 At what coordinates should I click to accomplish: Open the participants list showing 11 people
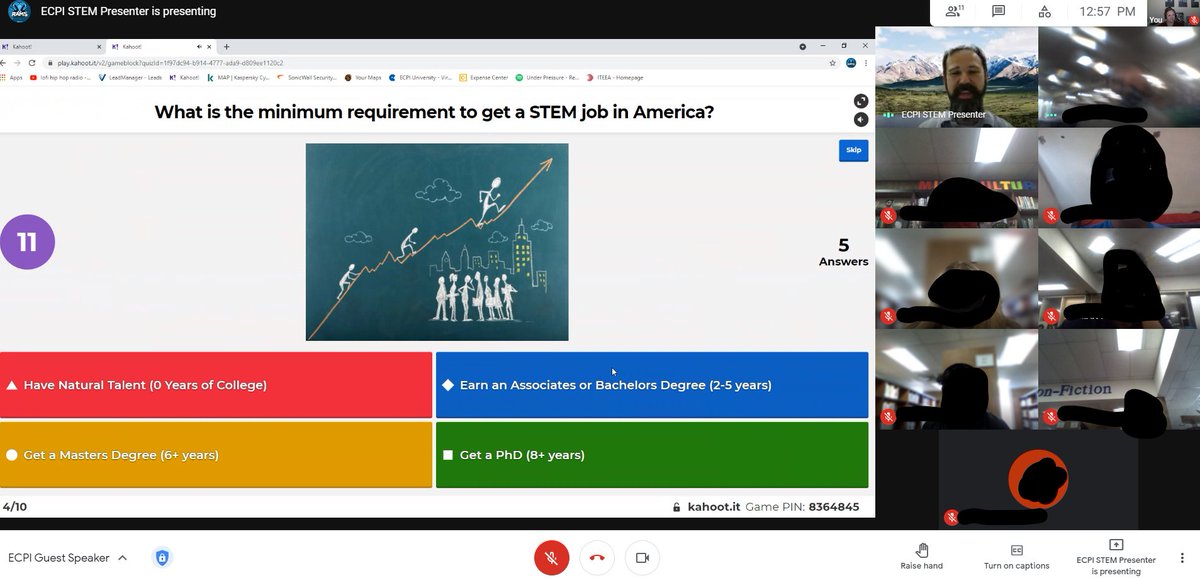pos(954,12)
